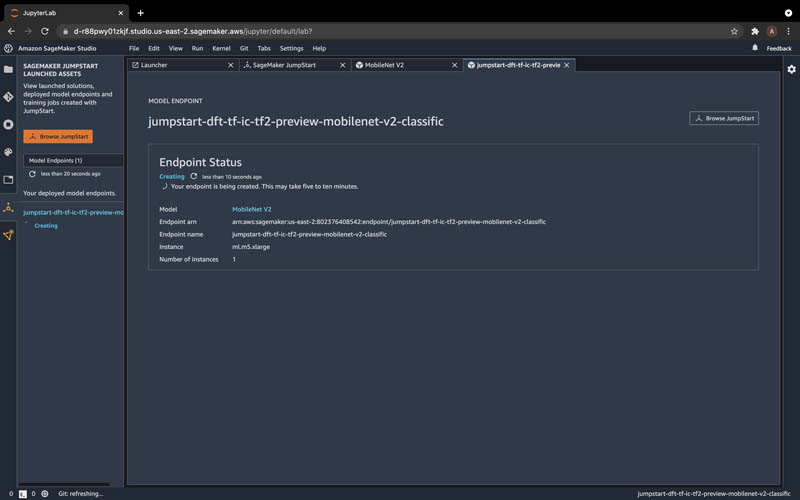Open Running Terminals and Kernels stop icon
This screenshot has height=500, width=800.
click(8, 124)
